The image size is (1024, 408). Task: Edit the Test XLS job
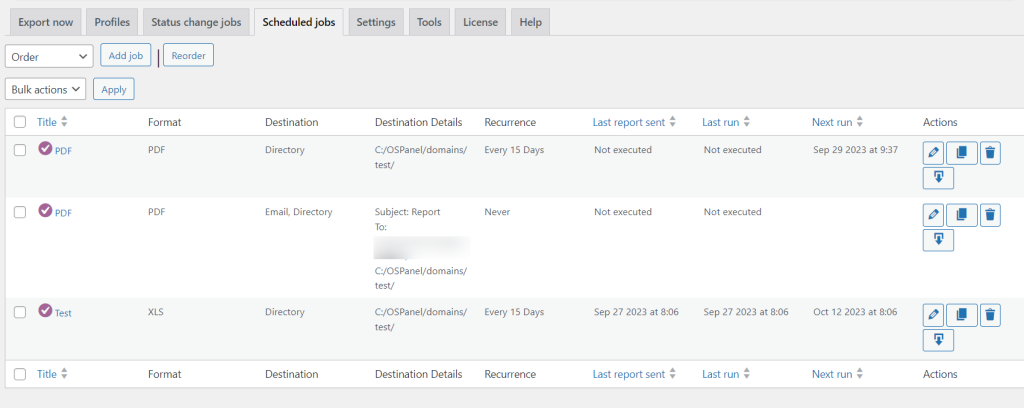[933, 315]
